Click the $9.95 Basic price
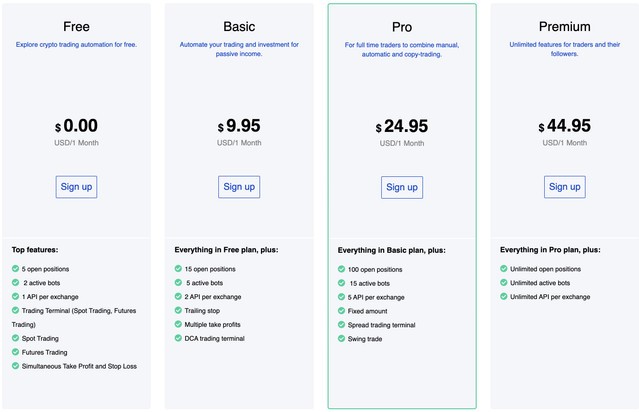 pos(239,127)
